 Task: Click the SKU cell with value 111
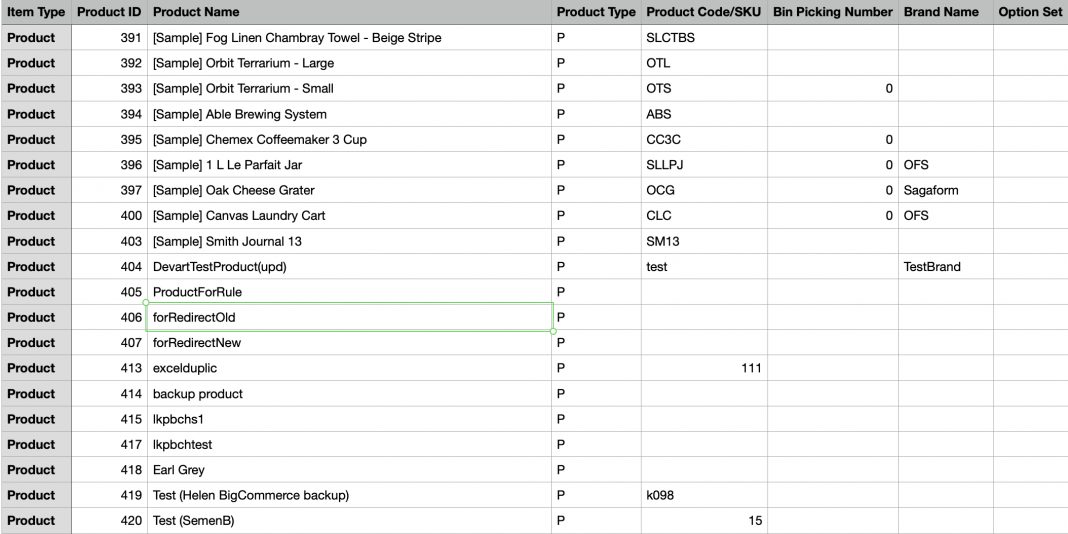coord(704,368)
